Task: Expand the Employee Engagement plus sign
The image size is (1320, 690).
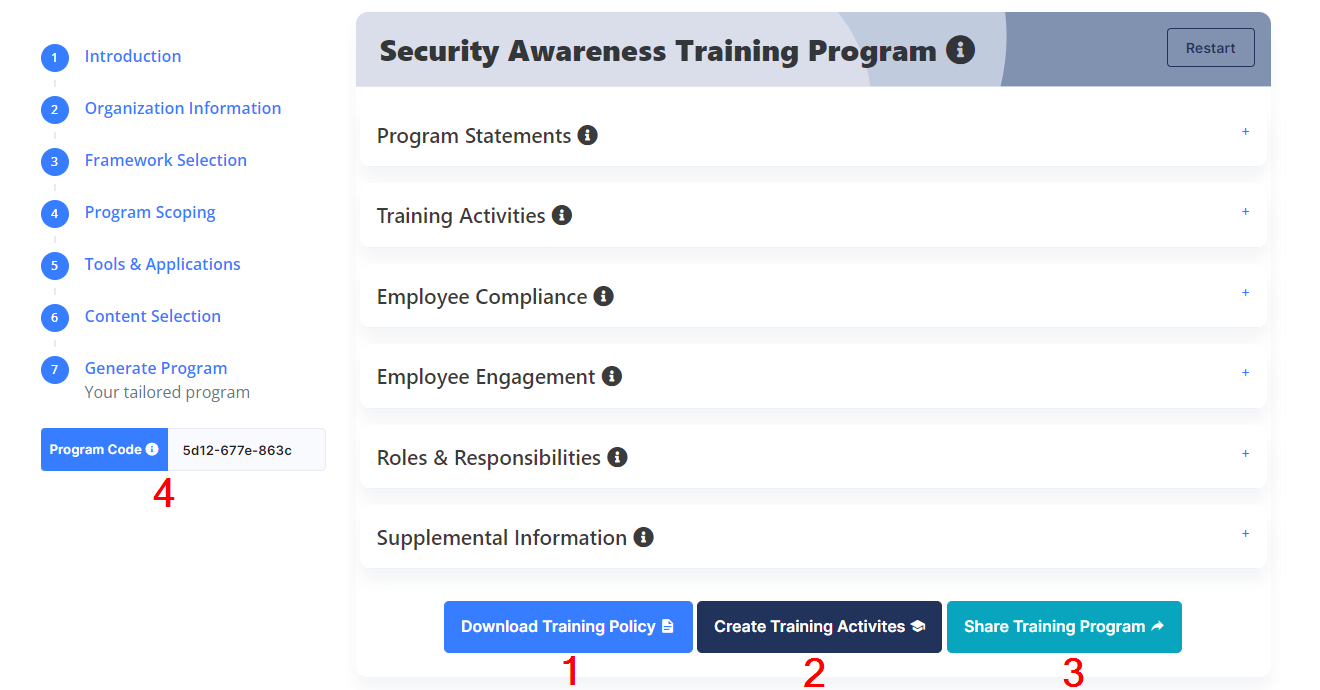Action: tap(1245, 373)
